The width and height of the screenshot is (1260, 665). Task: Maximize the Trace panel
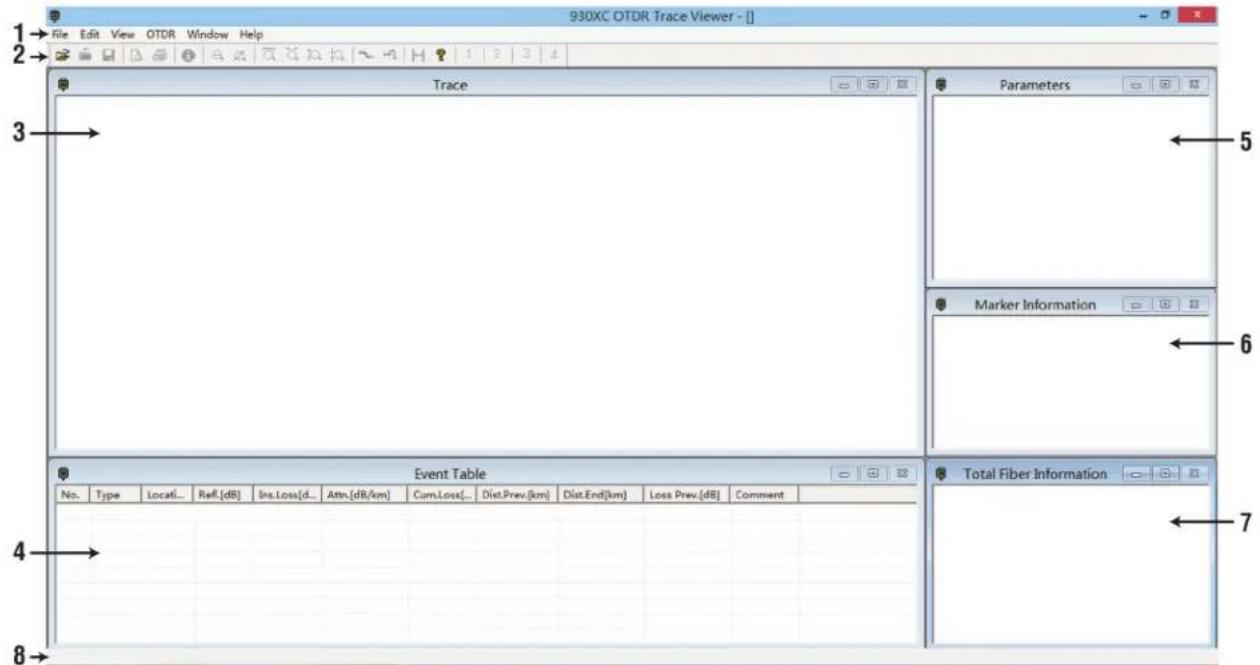coord(873,86)
